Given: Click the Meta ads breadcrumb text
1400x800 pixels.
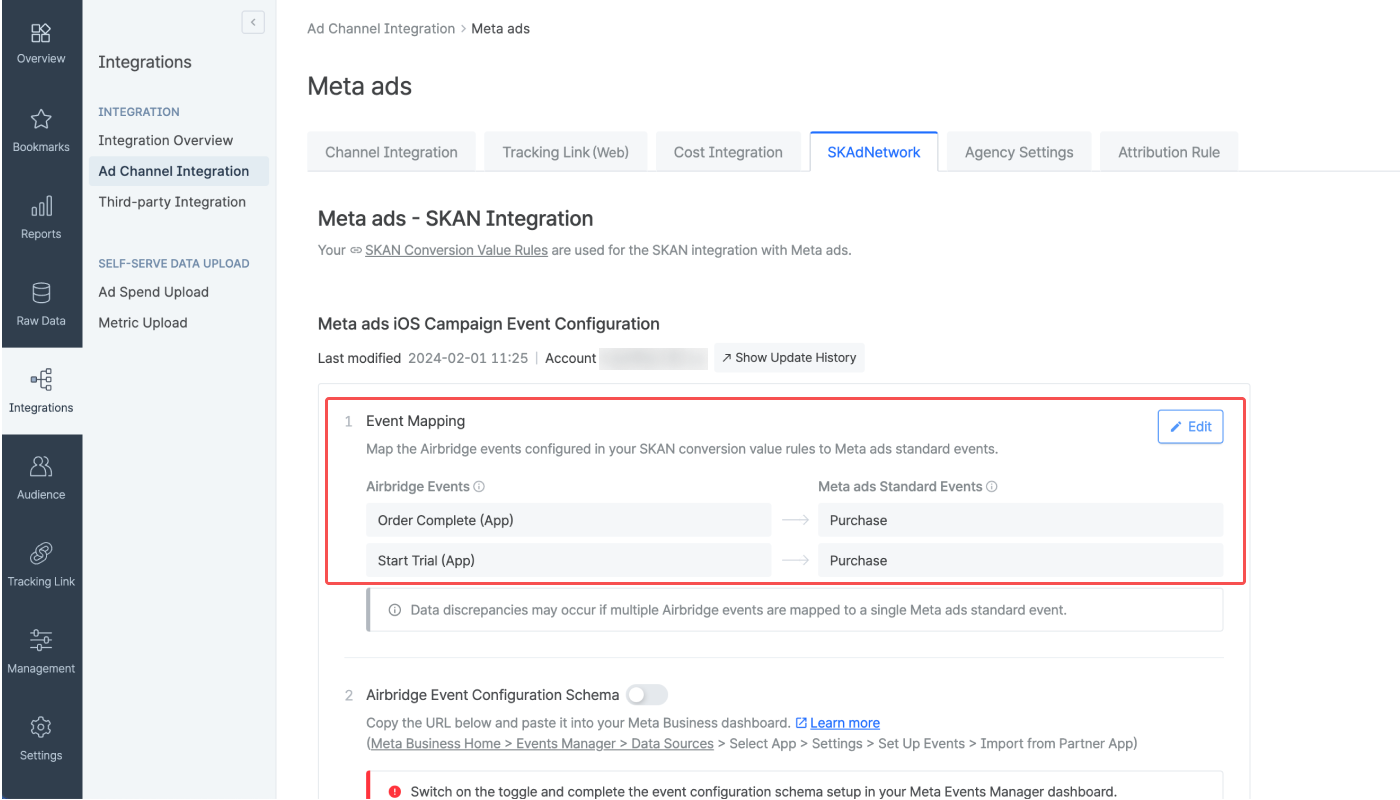Looking at the screenshot, I should [x=501, y=29].
